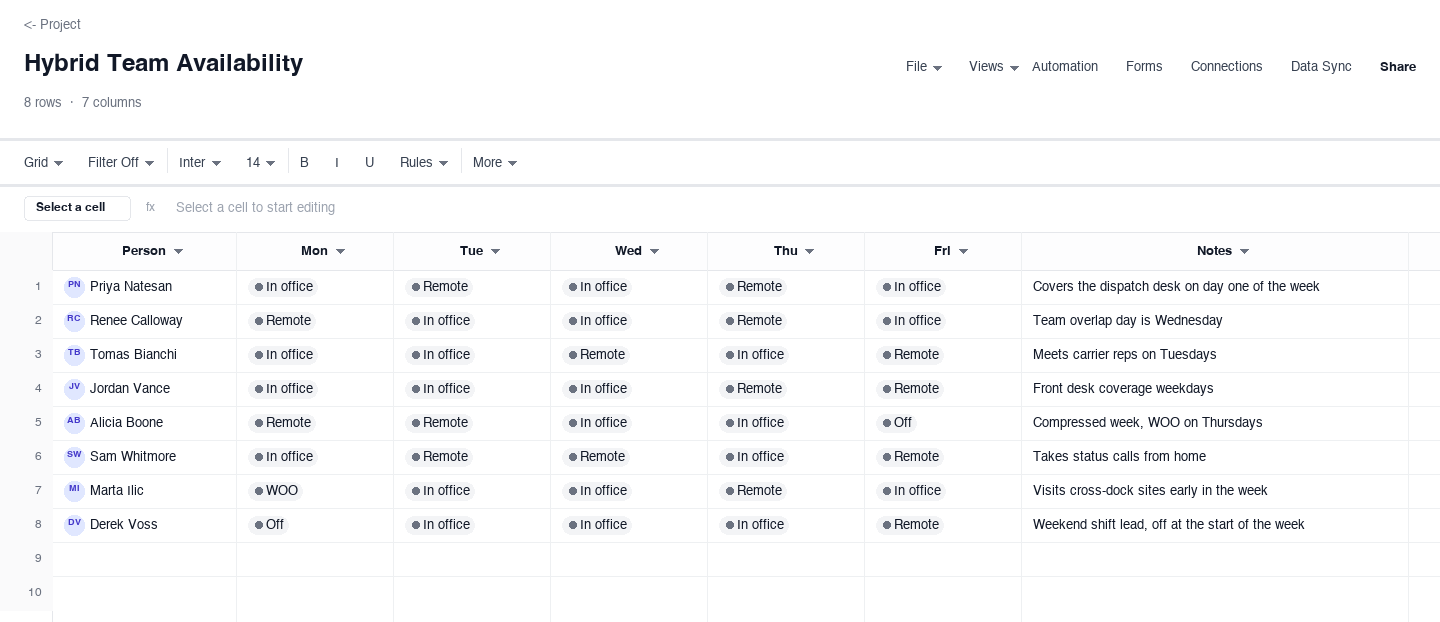Open the More toolbar dropdown
The width and height of the screenshot is (1440, 622).
(495, 162)
